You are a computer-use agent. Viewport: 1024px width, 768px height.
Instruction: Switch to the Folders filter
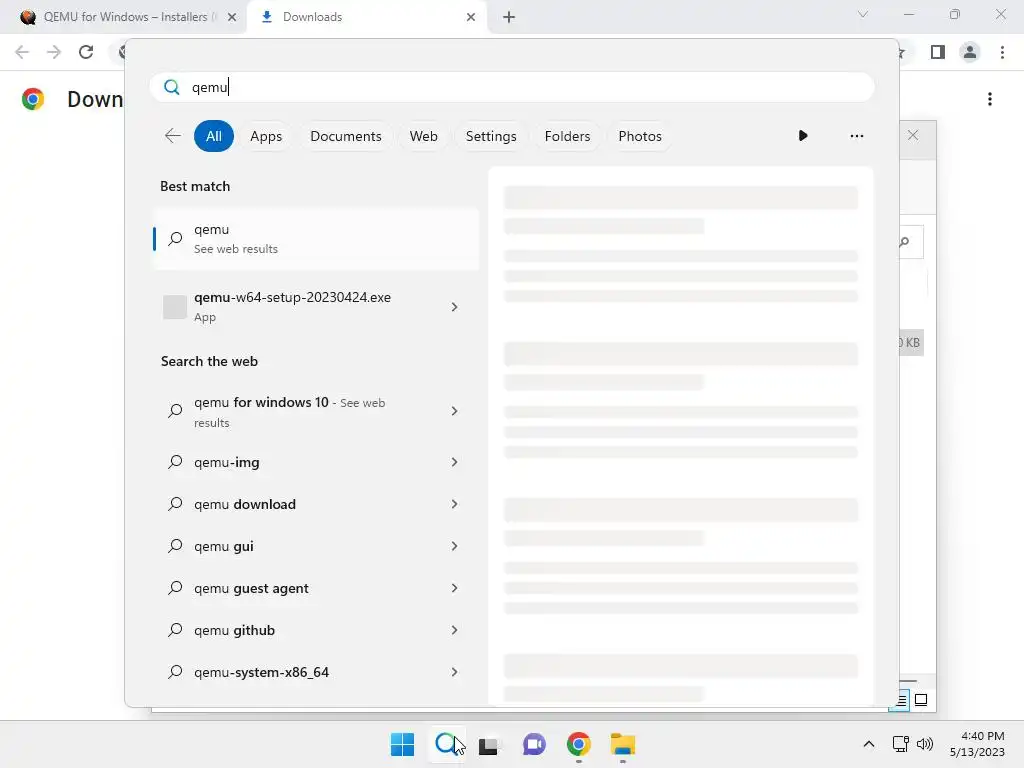click(567, 136)
